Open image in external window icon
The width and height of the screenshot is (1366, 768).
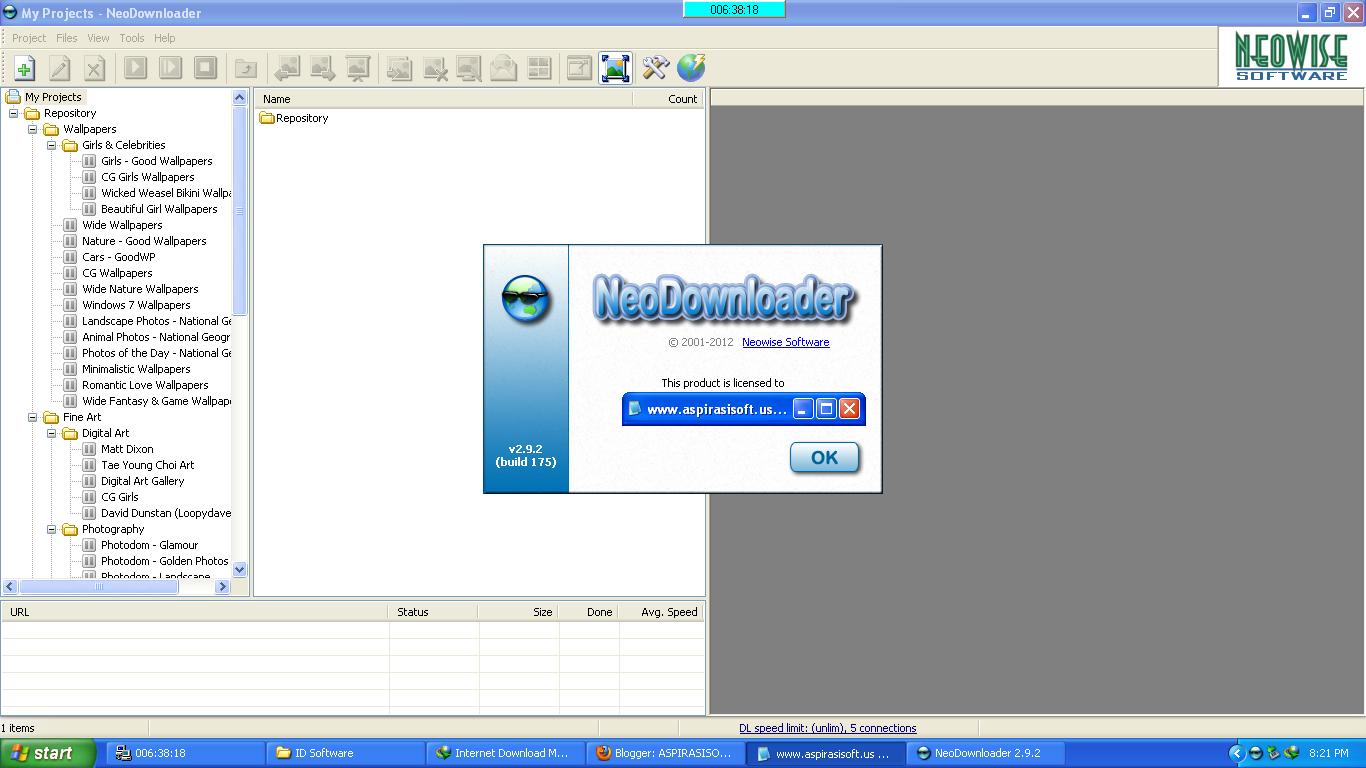pyautogui.click(x=580, y=68)
